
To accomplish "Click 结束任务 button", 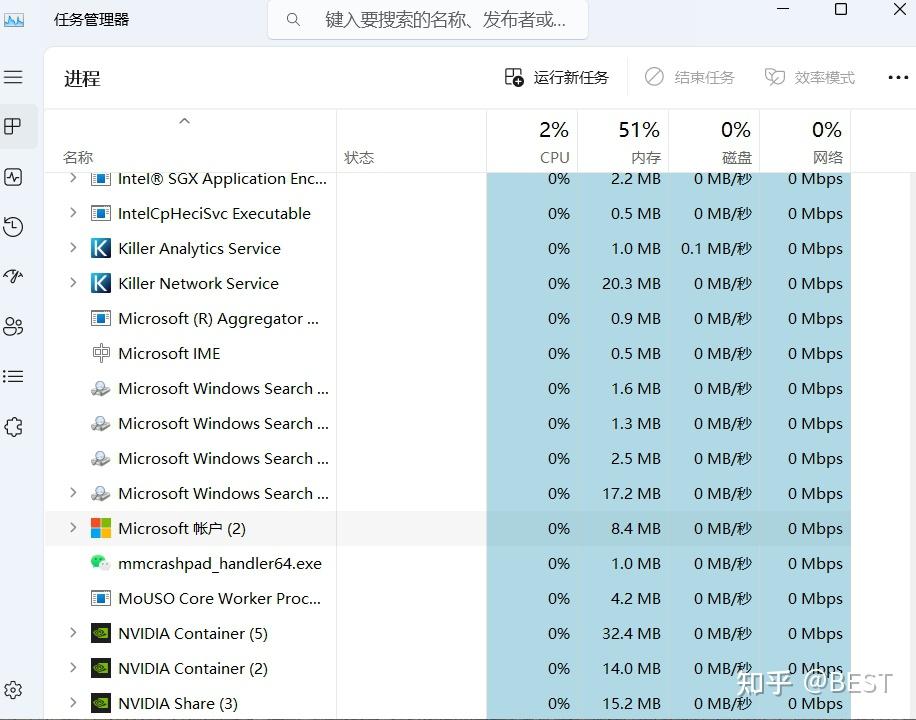I will pyautogui.click(x=689, y=77).
